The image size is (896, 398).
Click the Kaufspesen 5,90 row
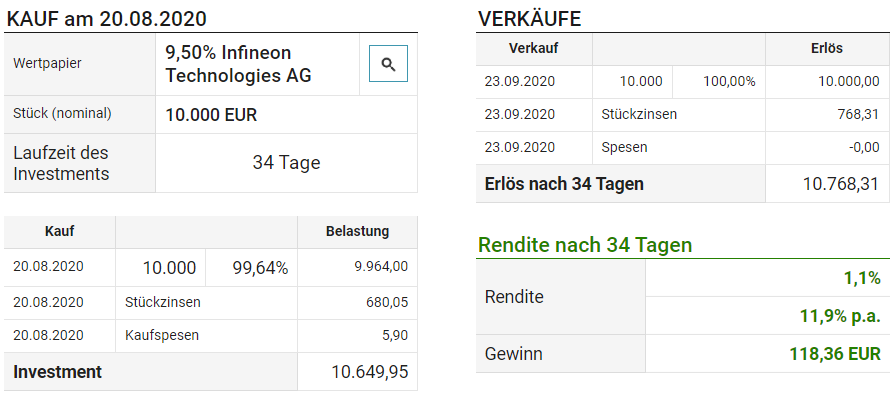(x=211, y=335)
